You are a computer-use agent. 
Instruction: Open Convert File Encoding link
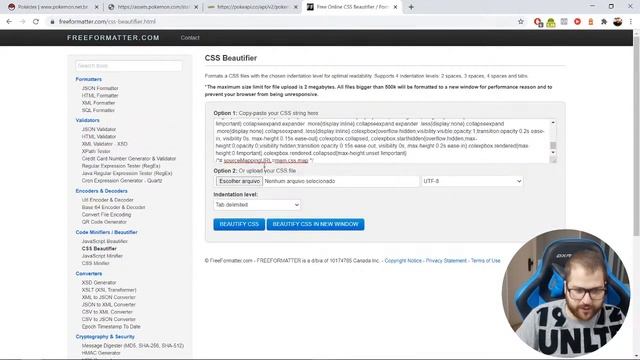(x=106, y=215)
